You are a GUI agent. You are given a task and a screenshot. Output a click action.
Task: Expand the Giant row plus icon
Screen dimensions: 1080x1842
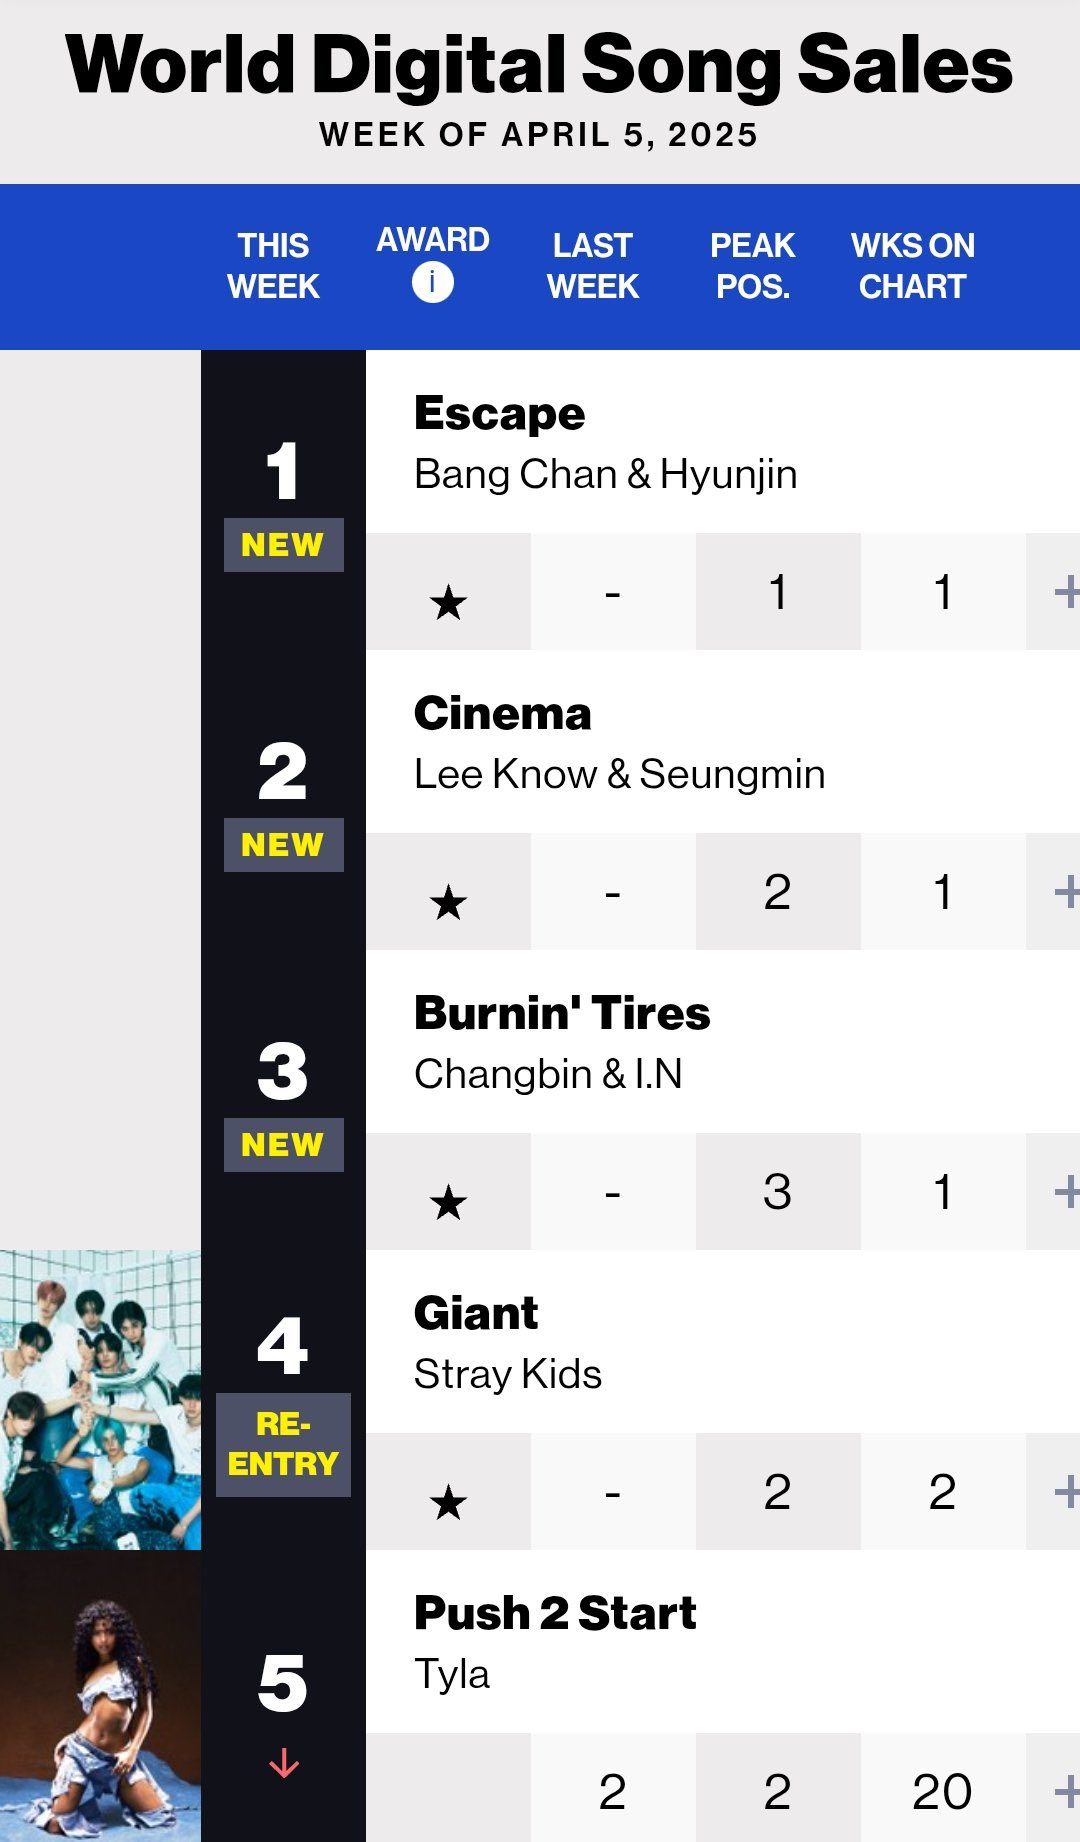click(x=1067, y=1491)
